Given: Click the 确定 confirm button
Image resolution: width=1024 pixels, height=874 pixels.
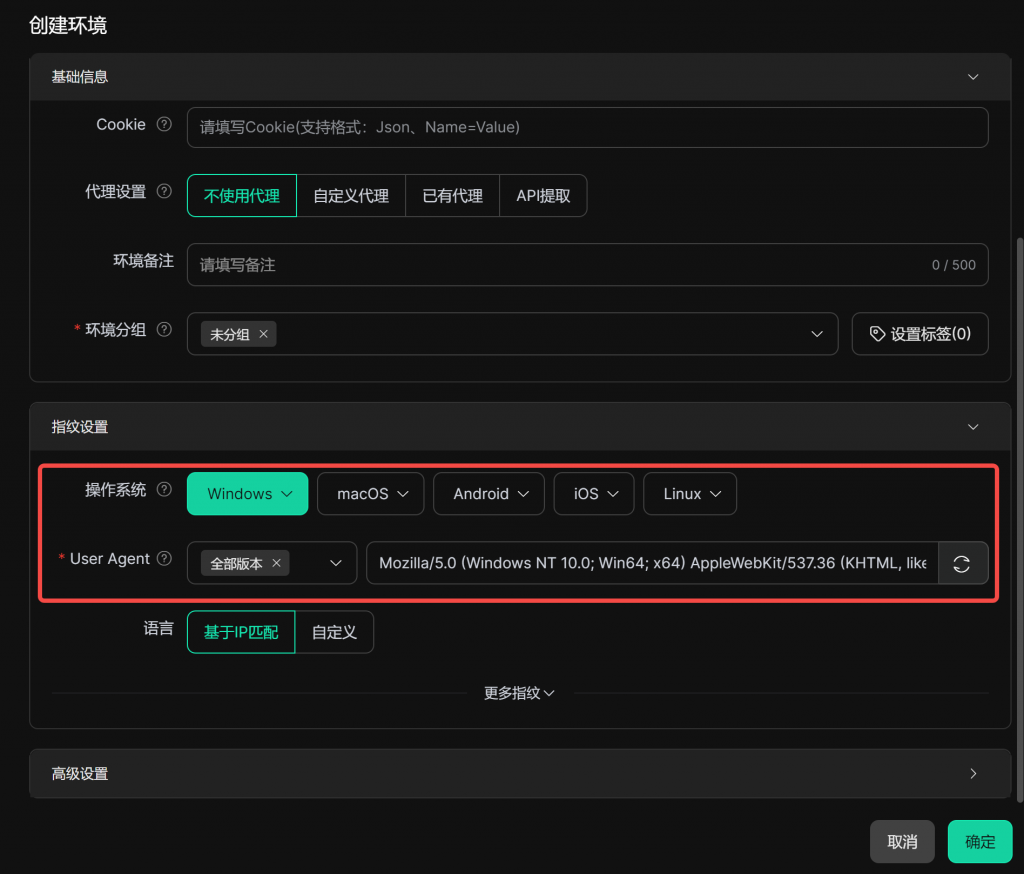Looking at the screenshot, I should (979, 842).
